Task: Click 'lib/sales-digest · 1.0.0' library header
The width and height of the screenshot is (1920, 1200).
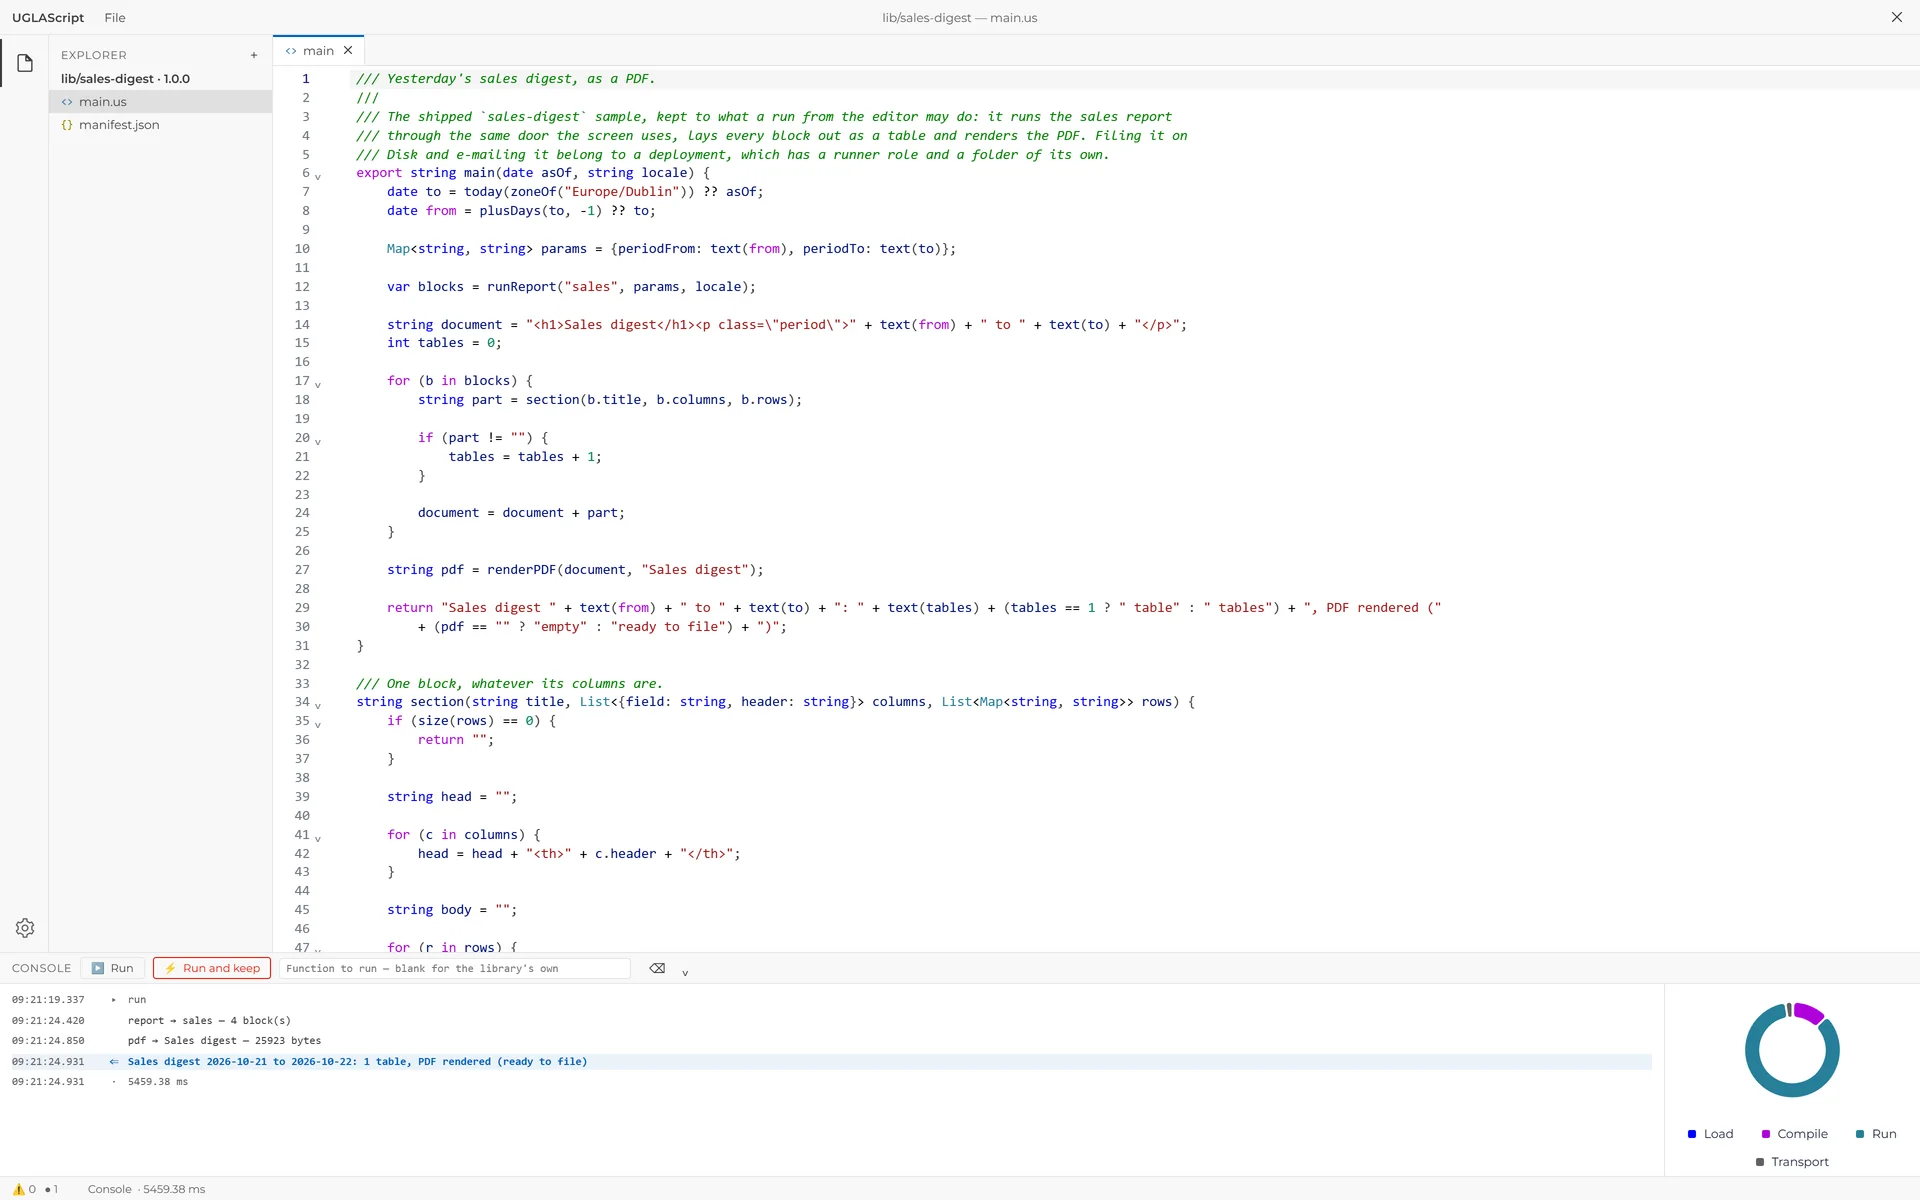Action: (x=125, y=79)
